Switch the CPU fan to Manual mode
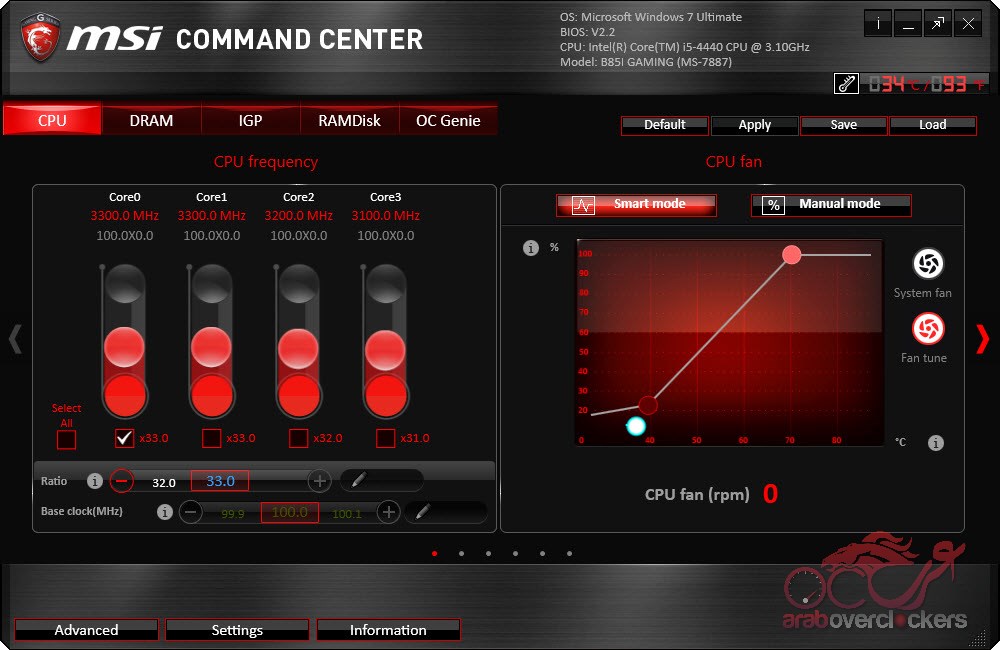The image size is (1000, 650). point(831,204)
